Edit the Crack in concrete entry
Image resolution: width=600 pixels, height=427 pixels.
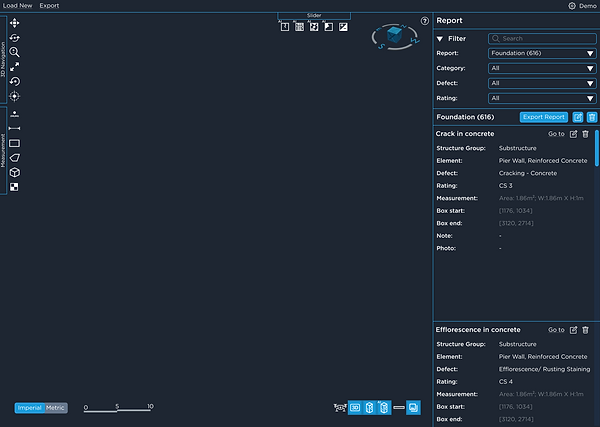tap(573, 134)
